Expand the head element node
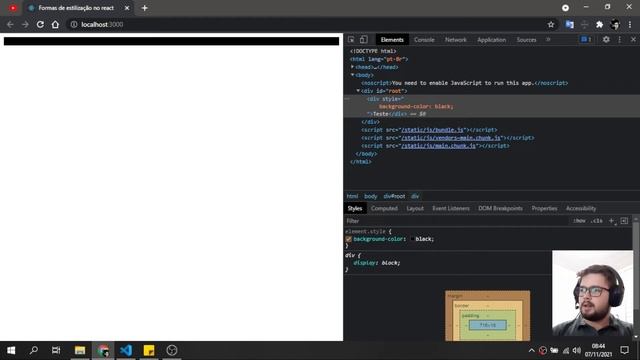The width and height of the screenshot is (640, 360). (352, 67)
